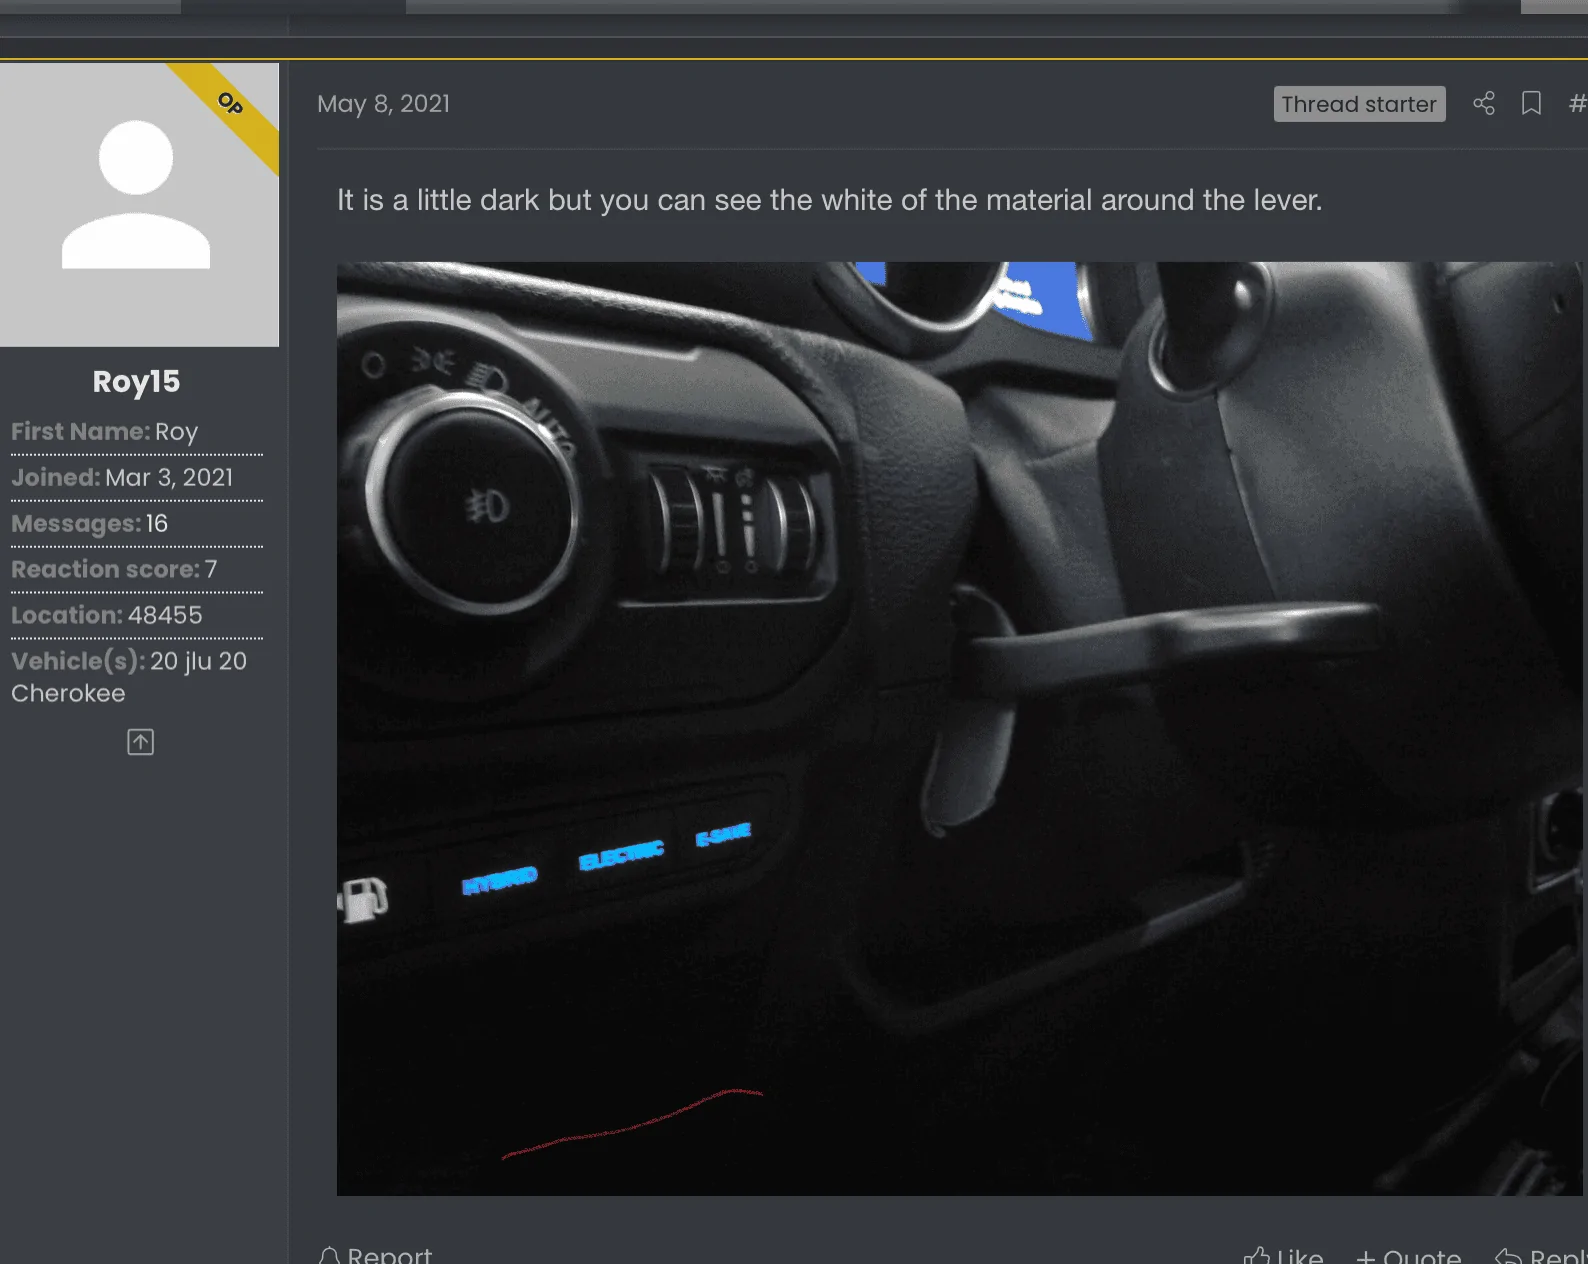Select the 'Joined: Mar 3, 2021' text

[x=122, y=477]
